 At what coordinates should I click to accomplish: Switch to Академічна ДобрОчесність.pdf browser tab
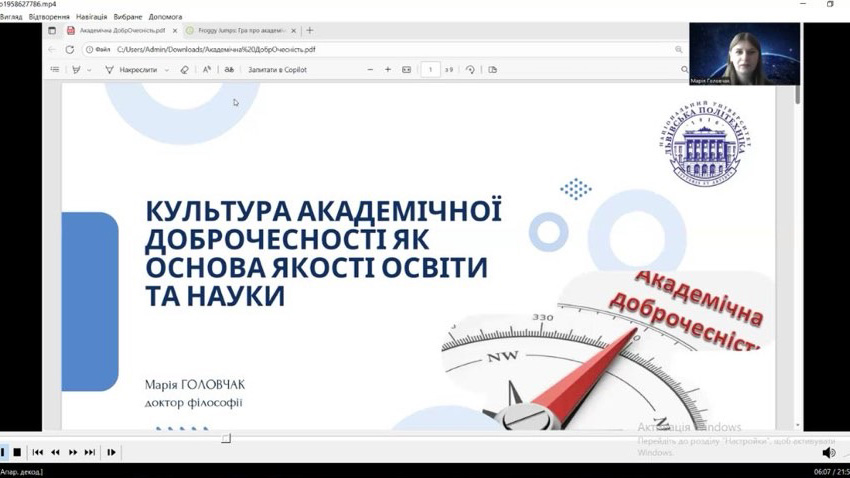122,30
